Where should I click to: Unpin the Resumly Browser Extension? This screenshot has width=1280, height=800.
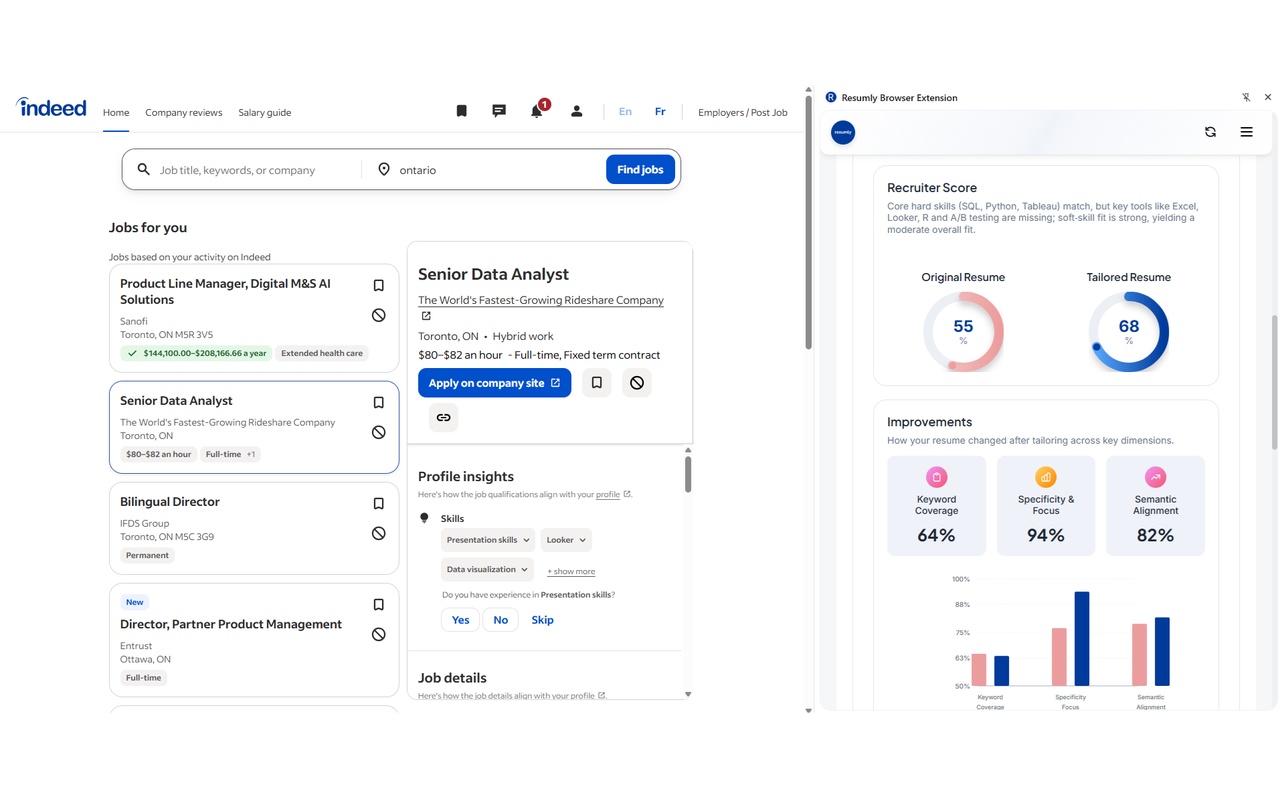pos(1246,97)
